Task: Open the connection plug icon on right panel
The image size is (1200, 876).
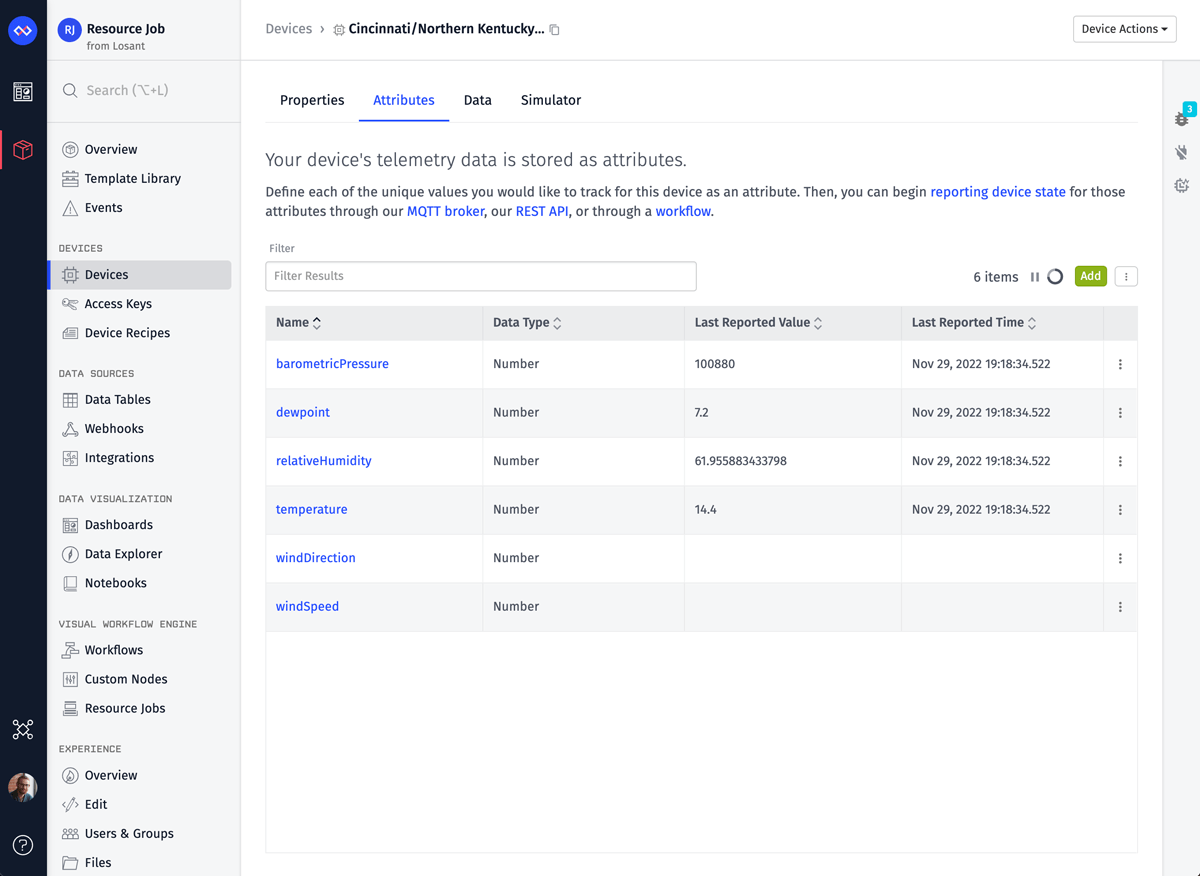Action: pyautogui.click(x=1182, y=152)
